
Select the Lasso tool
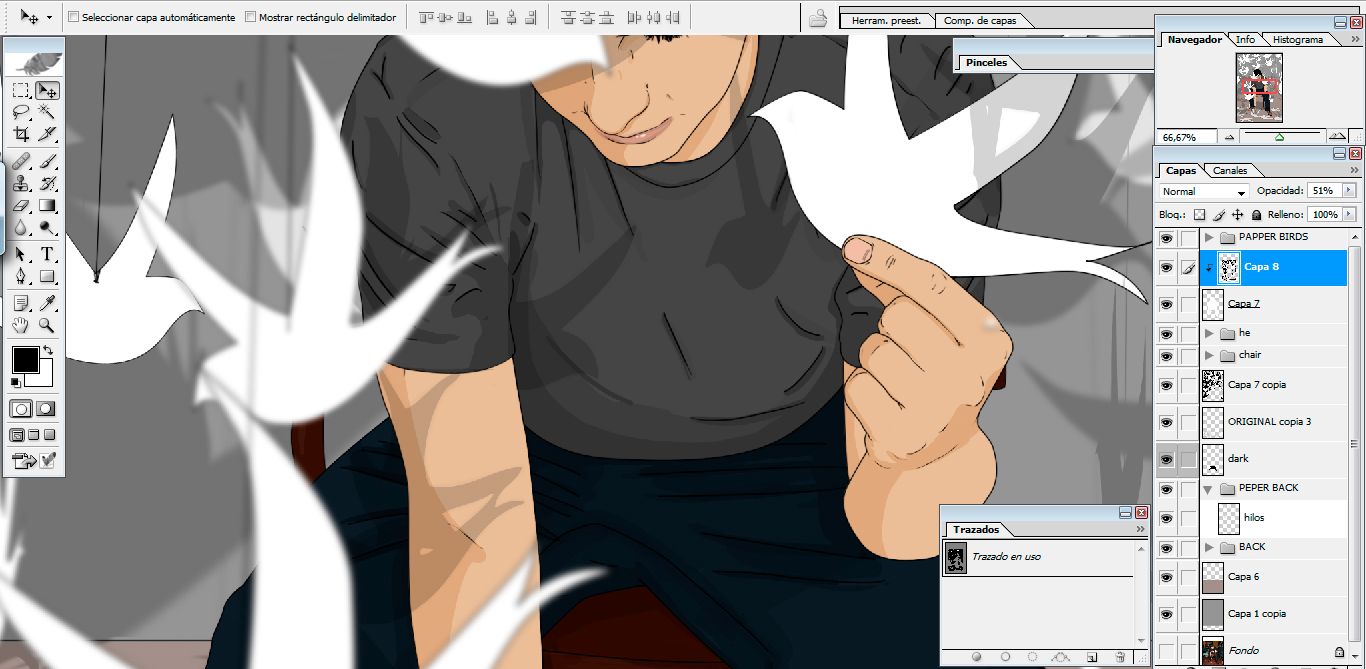21,112
